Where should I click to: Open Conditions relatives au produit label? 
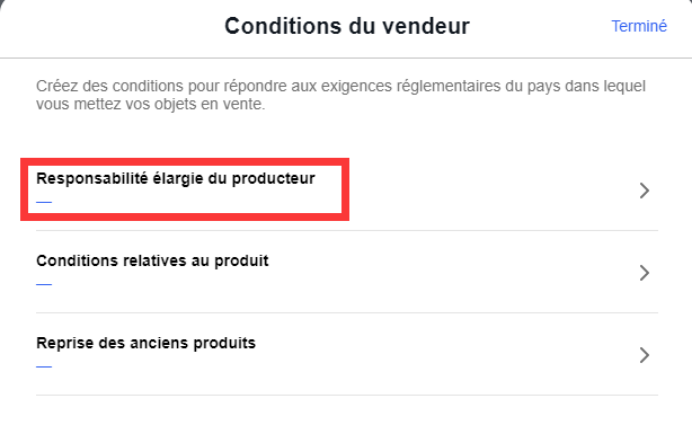point(152,261)
